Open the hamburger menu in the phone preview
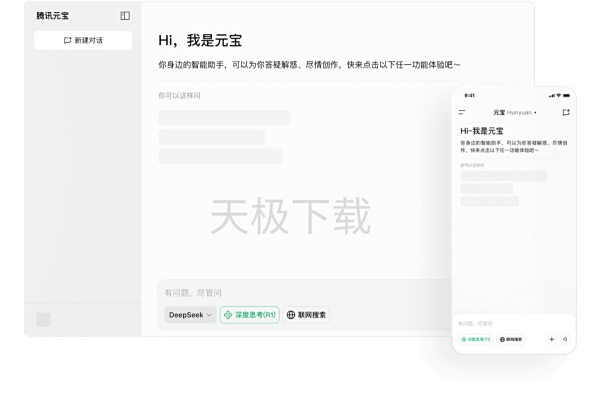The image size is (600, 409). point(462,112)
